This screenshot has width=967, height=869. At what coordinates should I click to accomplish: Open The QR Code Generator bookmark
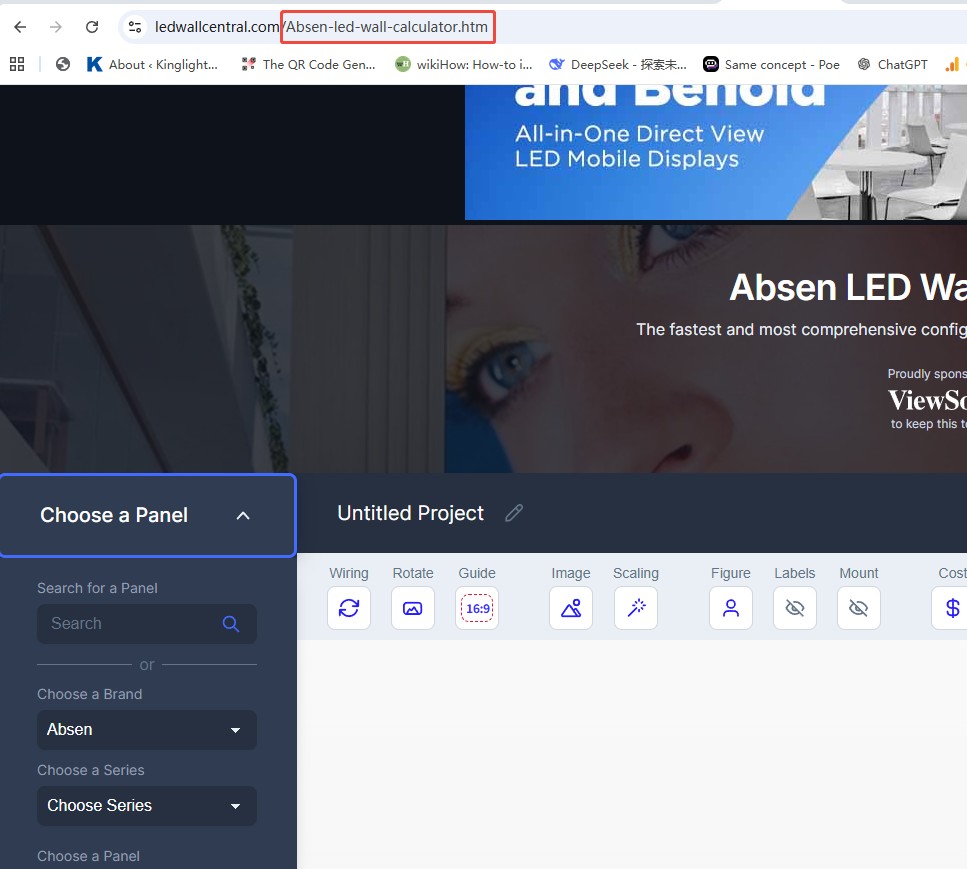click(x=308, y=64)
